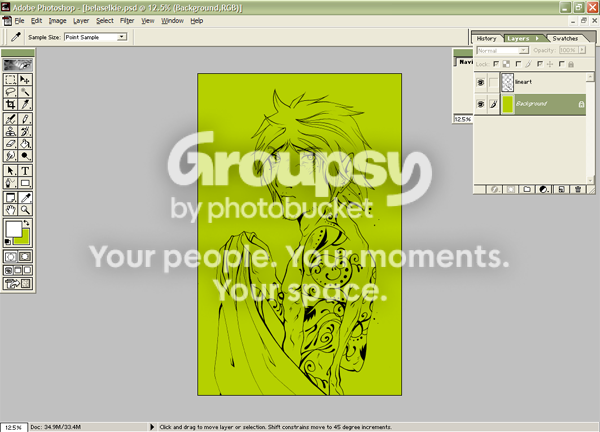Select the History Brush tool

click(25, 131)
